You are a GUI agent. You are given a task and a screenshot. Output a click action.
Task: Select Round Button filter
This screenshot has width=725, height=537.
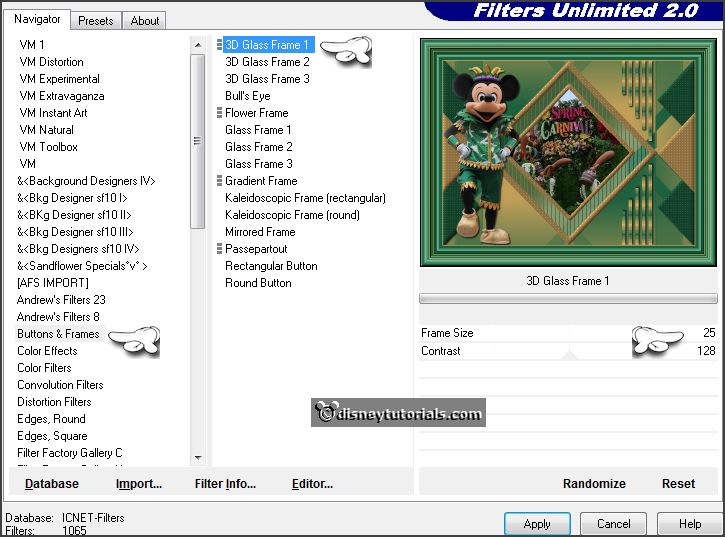[x=258, y=283]
